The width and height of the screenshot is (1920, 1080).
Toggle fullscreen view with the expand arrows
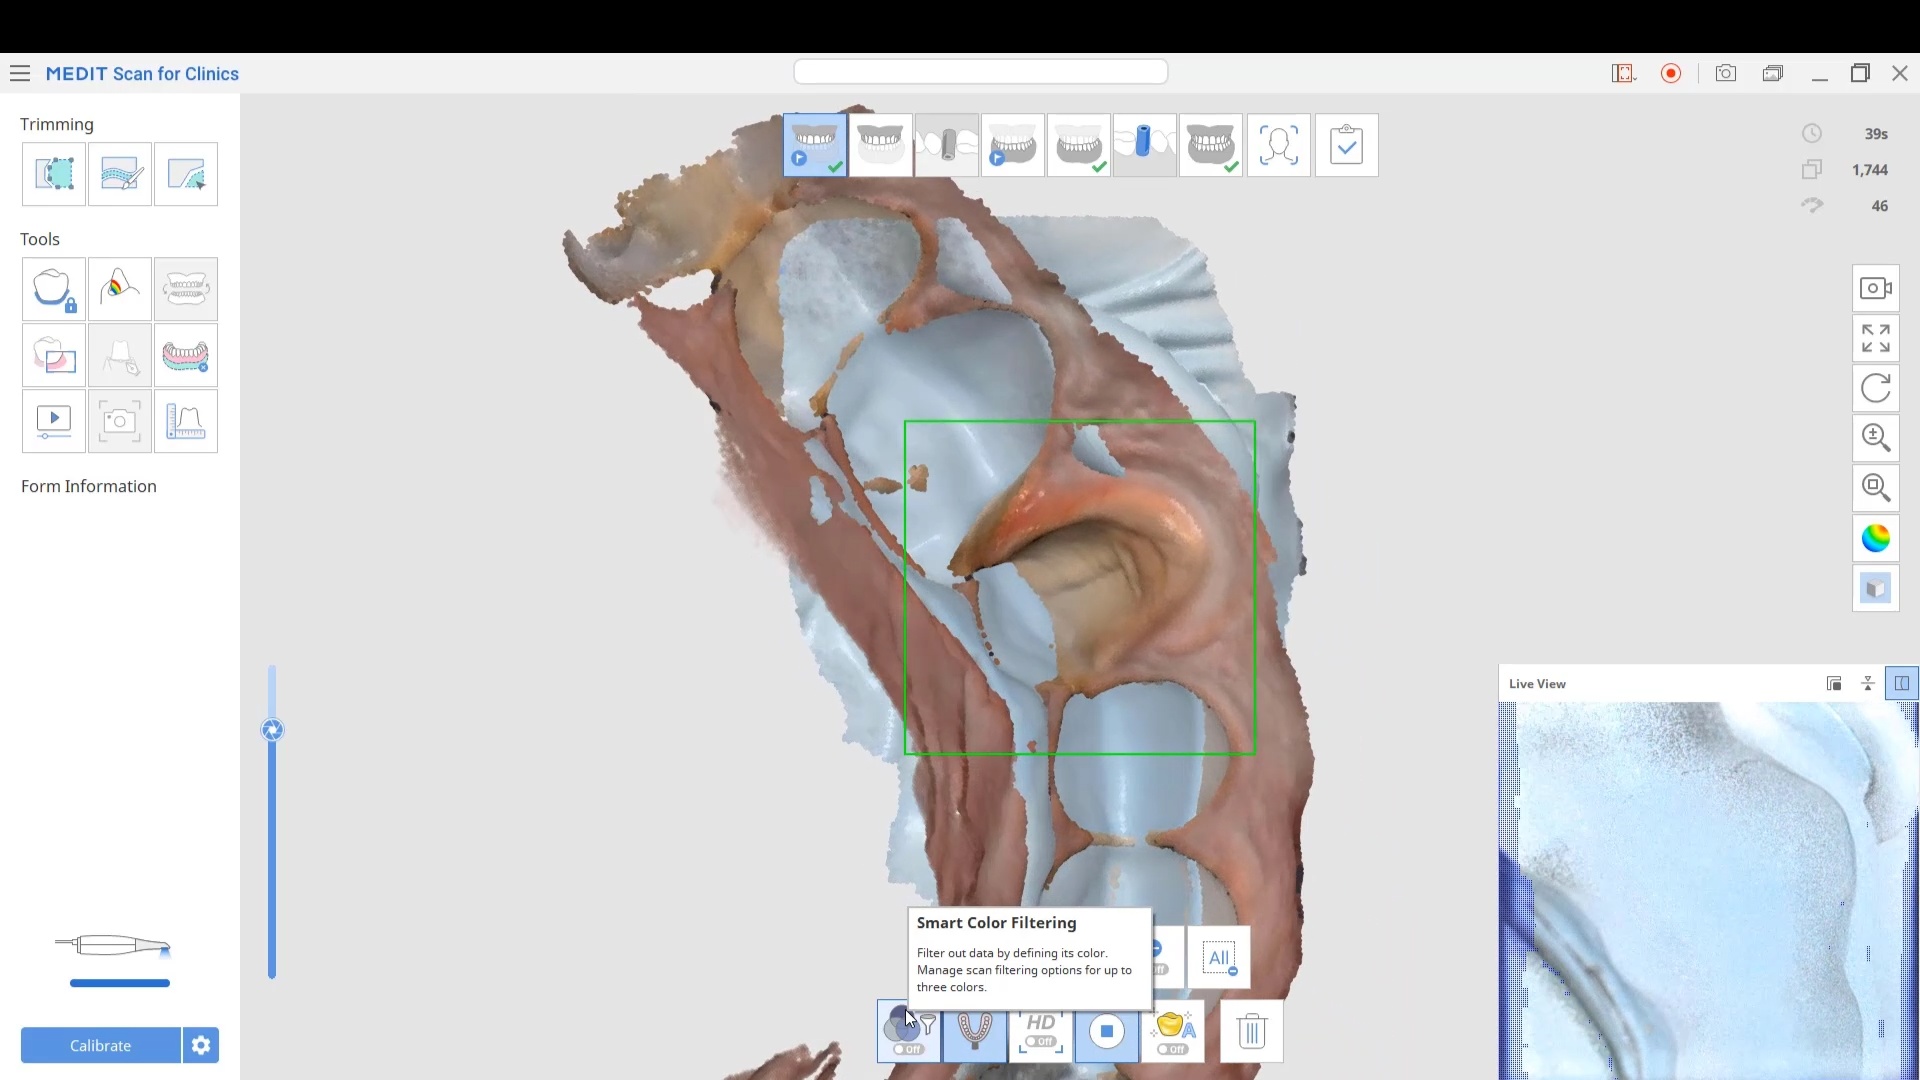pyautogui.click(x=1876, y=338)
